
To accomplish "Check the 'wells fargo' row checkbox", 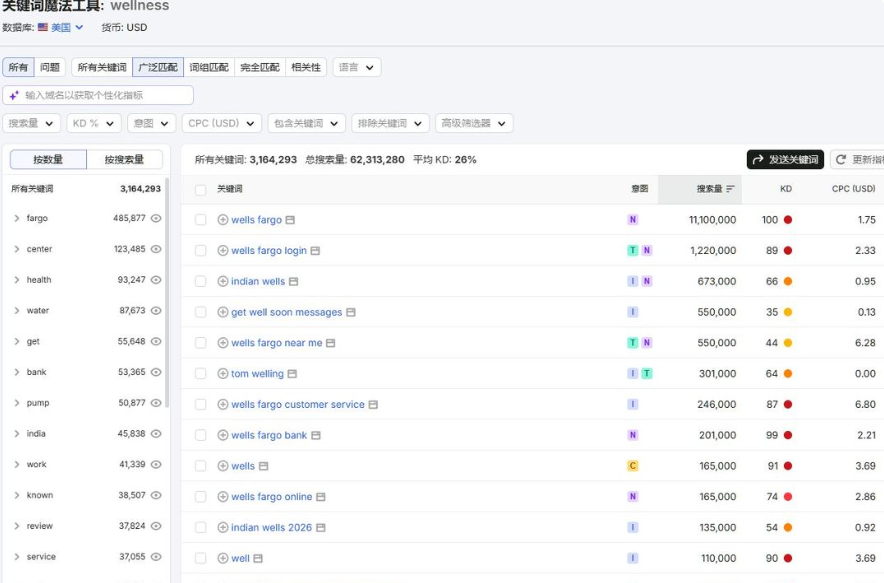I will pyautogui.click(x=200, y=220).
